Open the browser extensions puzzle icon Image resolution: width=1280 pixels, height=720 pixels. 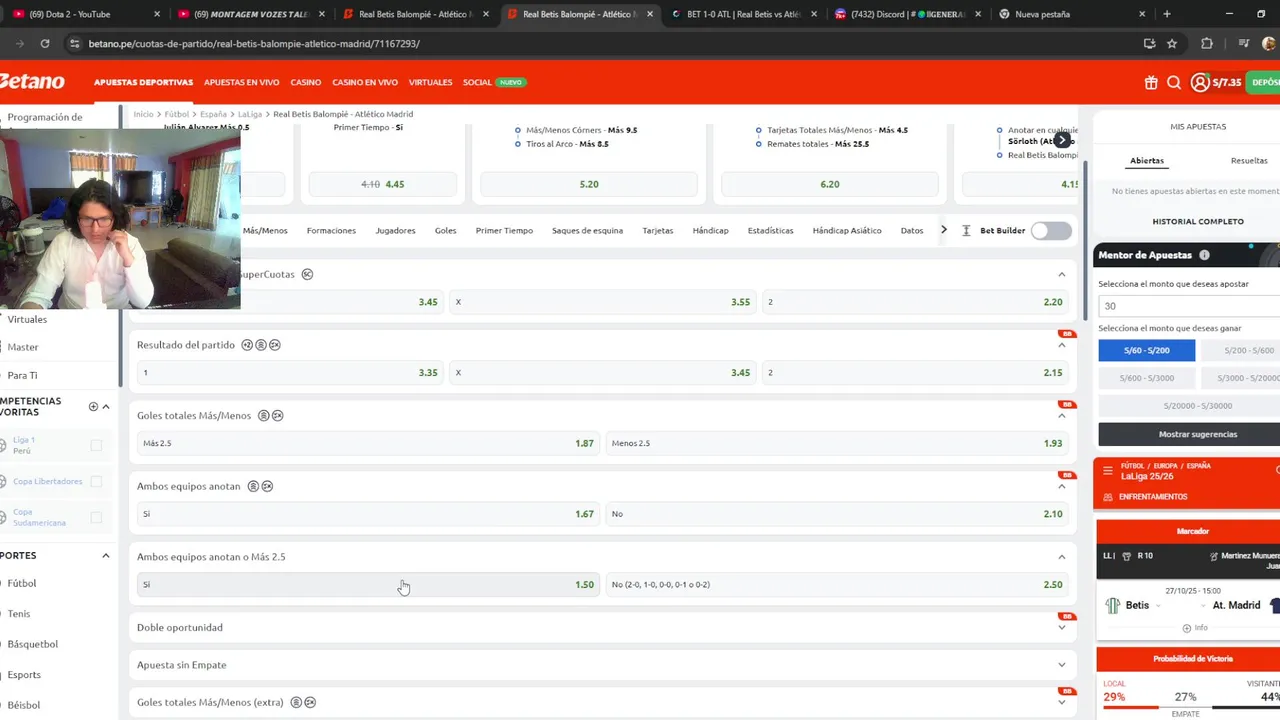tap(1207, 44)
